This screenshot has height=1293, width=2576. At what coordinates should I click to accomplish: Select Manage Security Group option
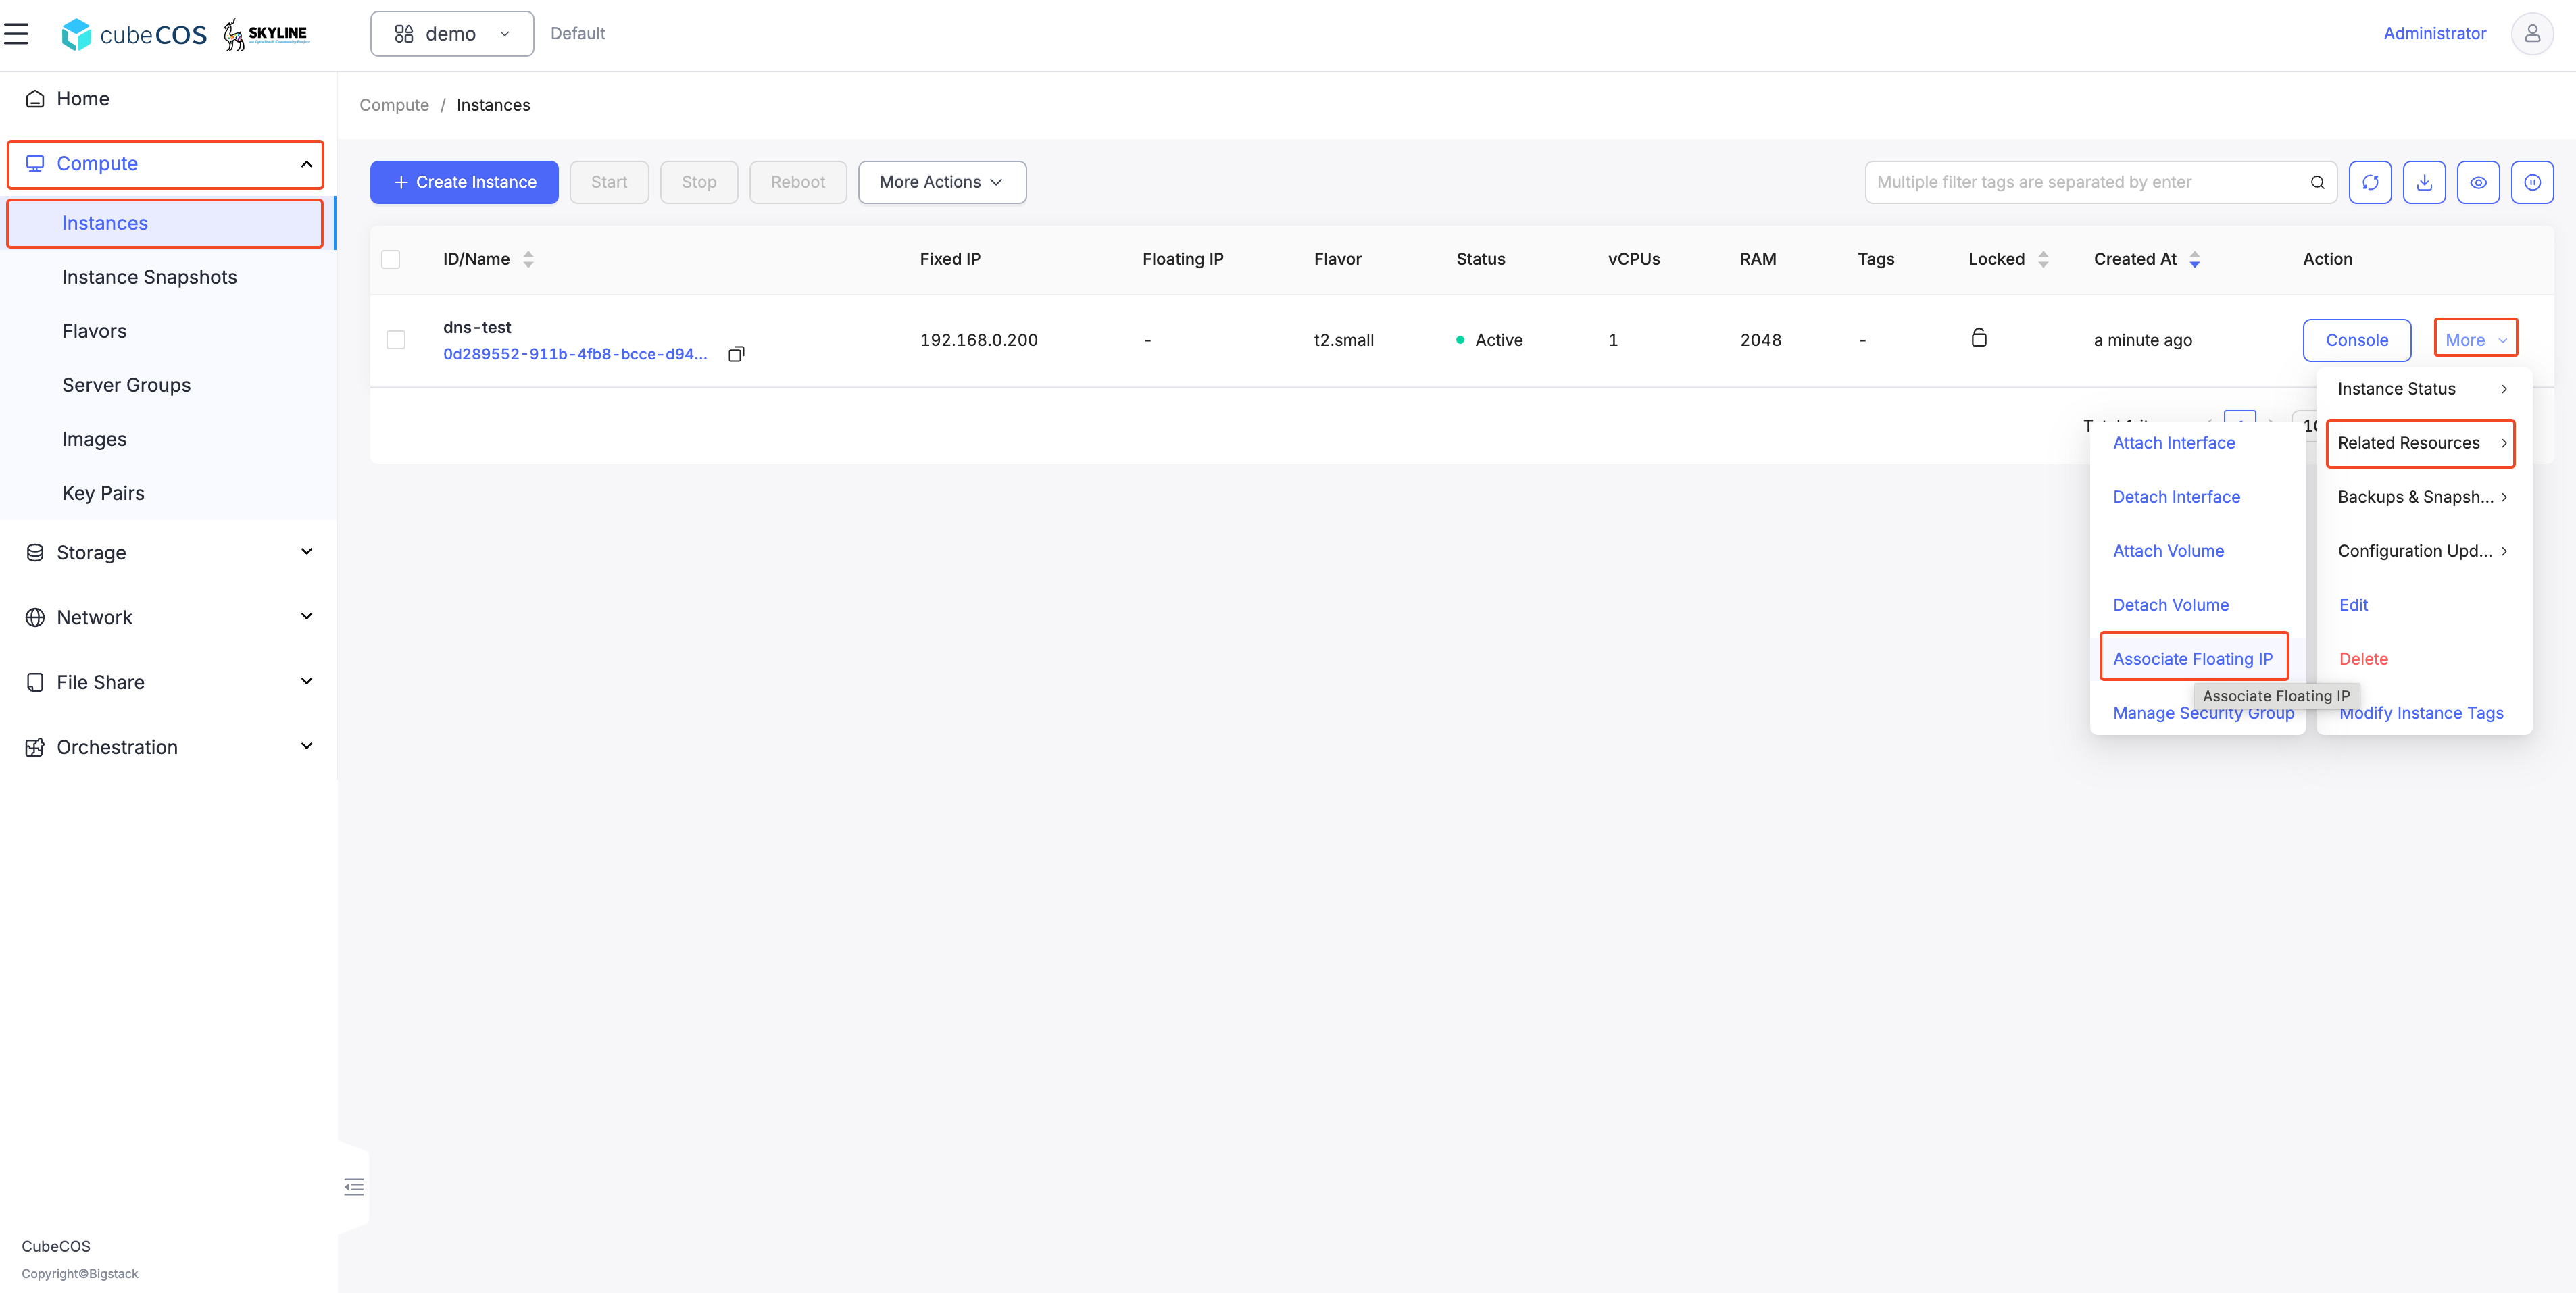(2203, 713)
